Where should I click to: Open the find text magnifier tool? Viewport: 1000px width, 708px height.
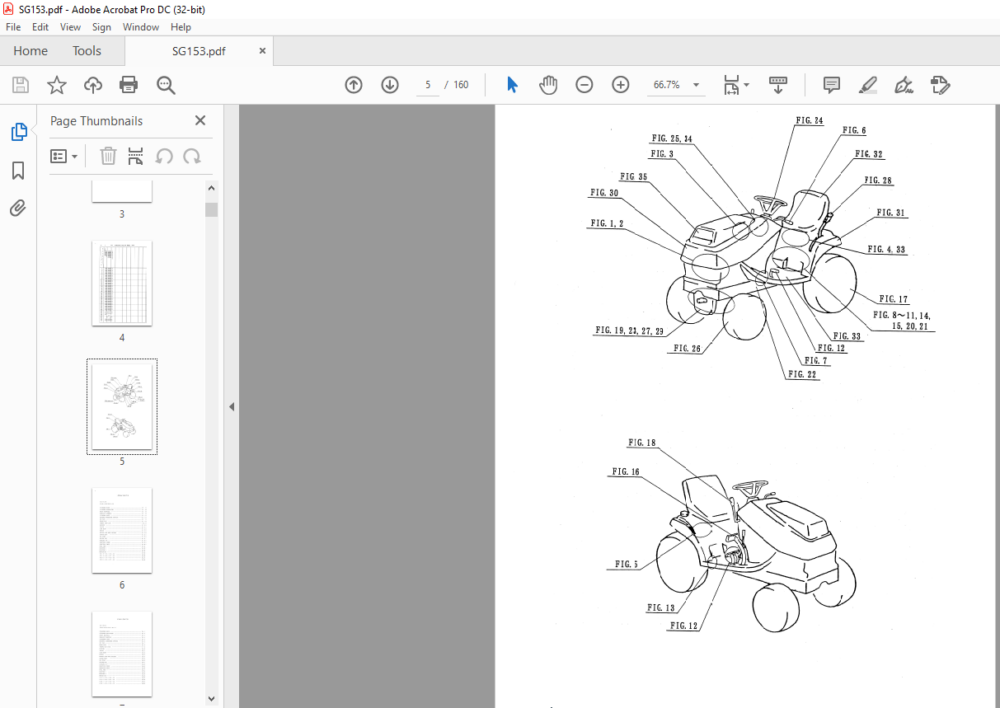(x=166, y=85)
